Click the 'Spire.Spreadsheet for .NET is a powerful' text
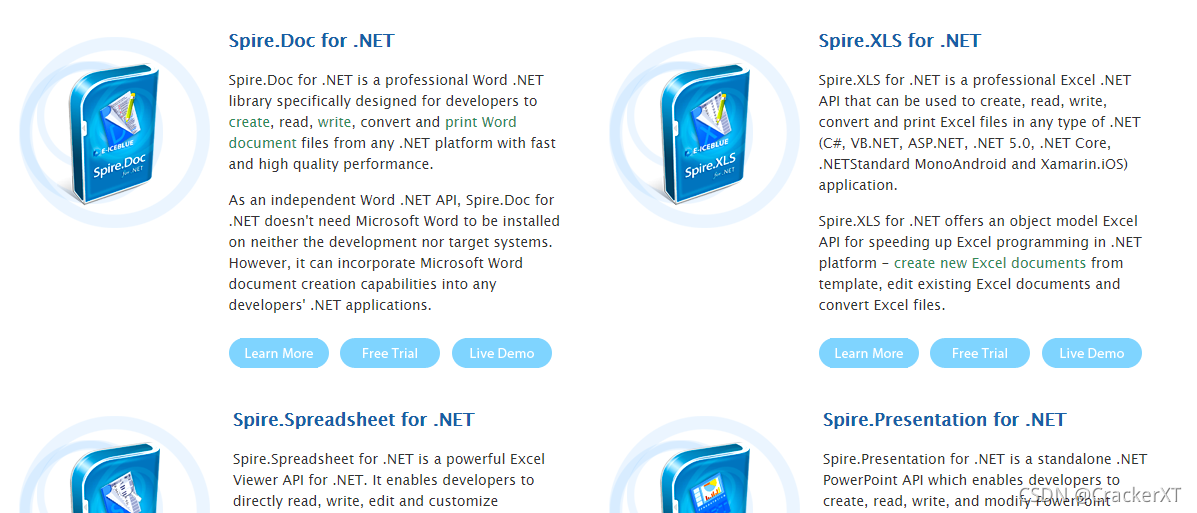1197x513 pixels. [389, 480]
